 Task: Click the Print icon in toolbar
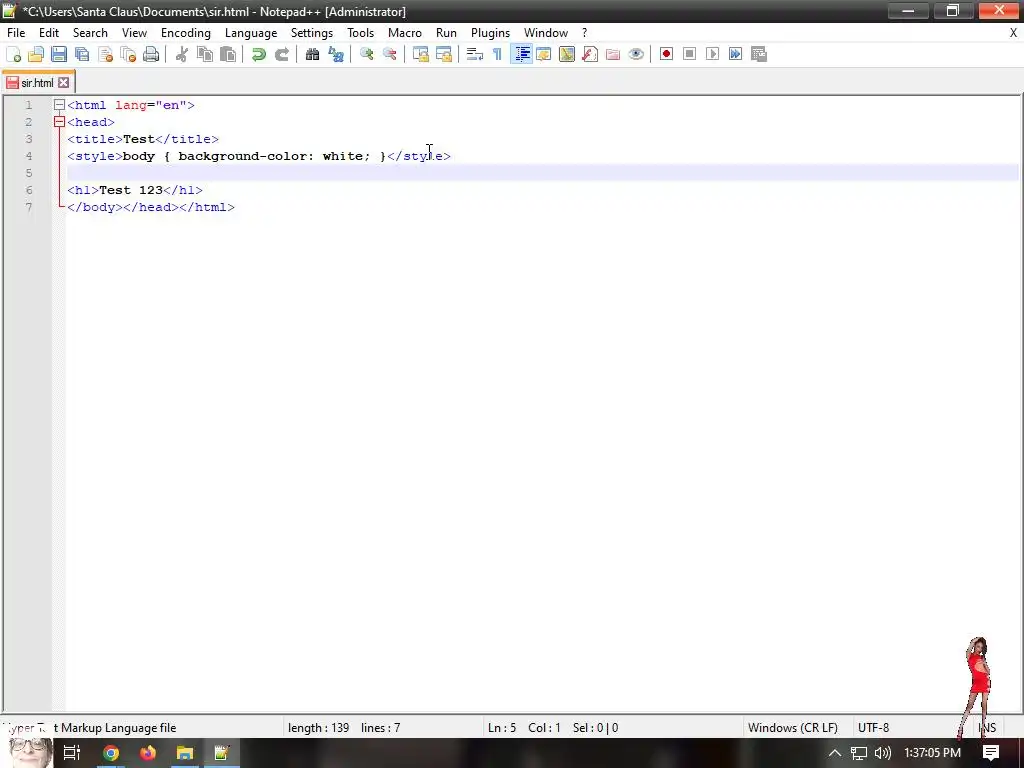[x=151, y=54]
